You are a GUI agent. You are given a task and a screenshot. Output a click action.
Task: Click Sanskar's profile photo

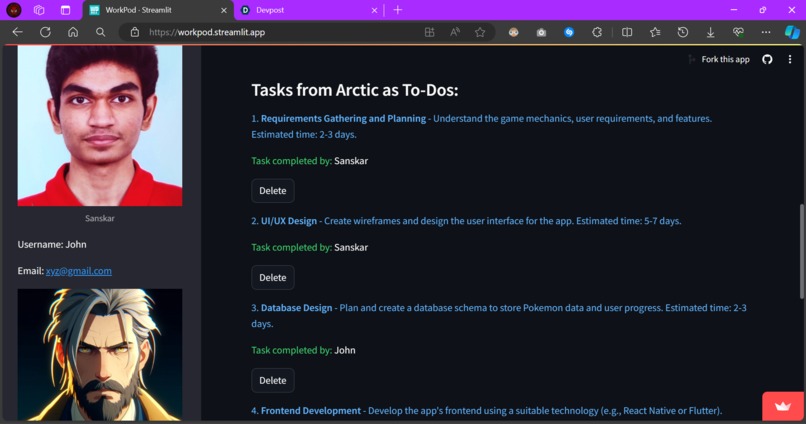click(x=100, y=125)
